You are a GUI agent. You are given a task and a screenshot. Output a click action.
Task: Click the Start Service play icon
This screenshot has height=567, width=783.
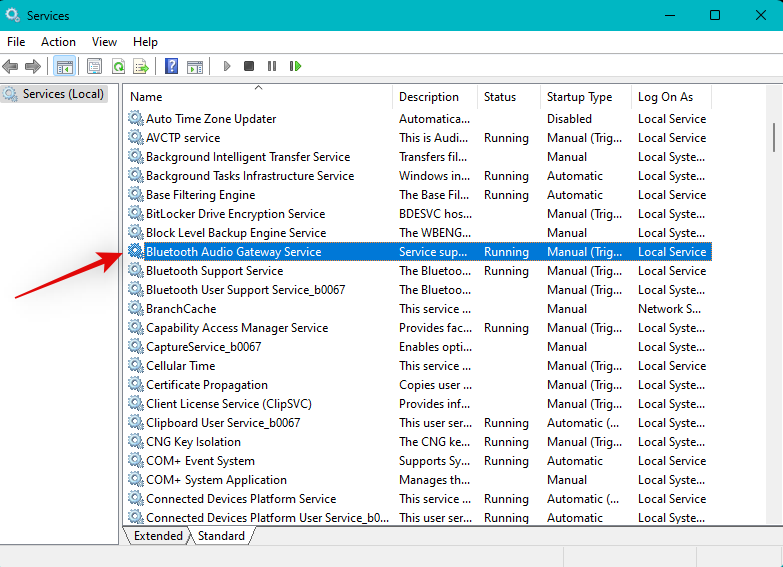click(x=227, y=66)
